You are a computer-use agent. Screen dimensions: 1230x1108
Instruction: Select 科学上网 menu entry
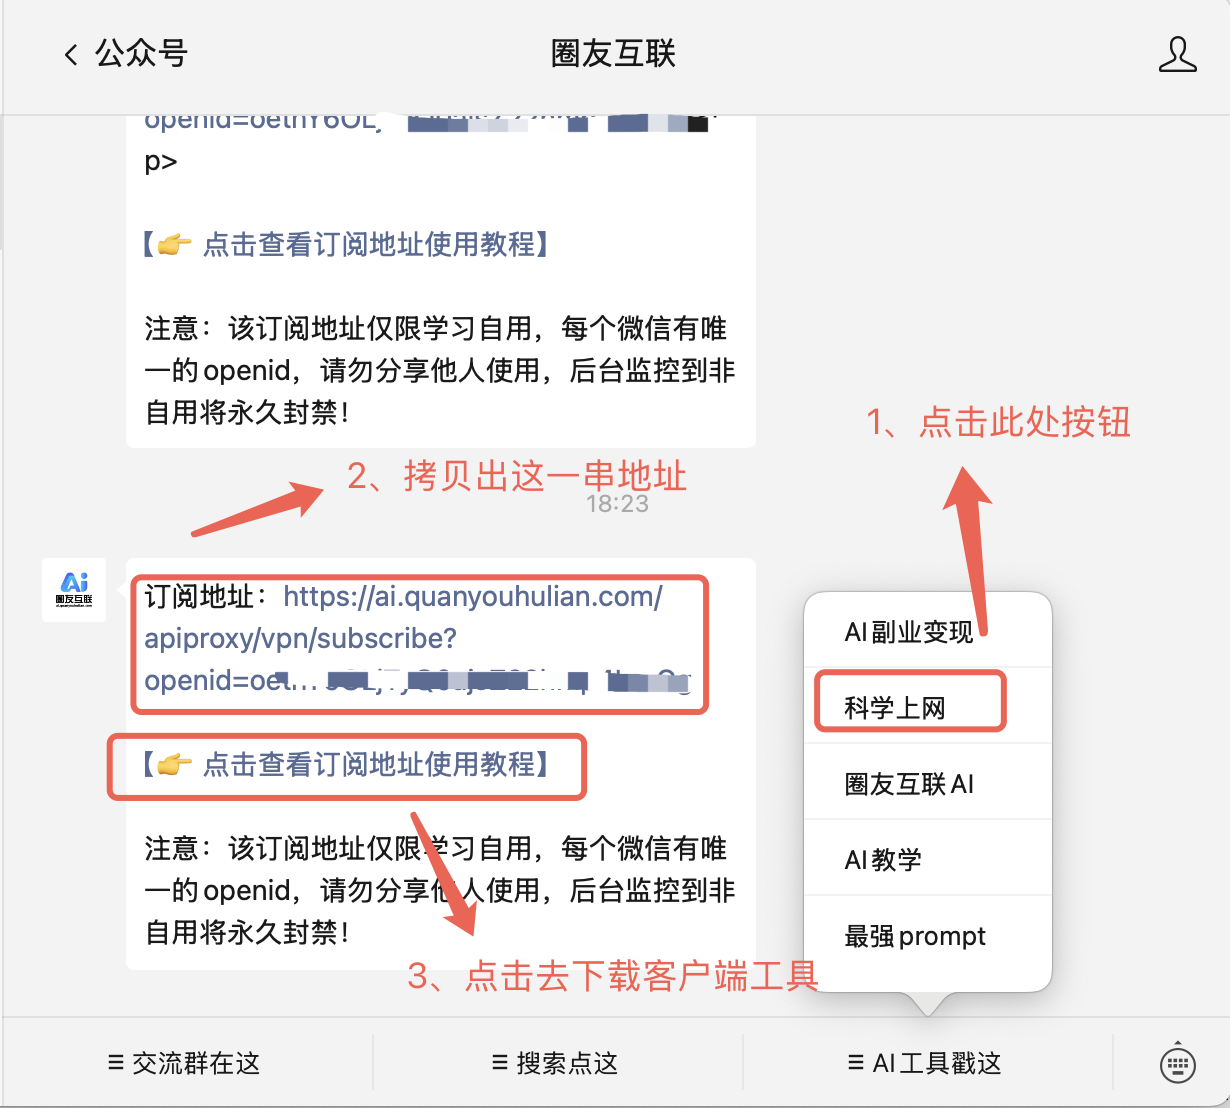tap(928, 707)
